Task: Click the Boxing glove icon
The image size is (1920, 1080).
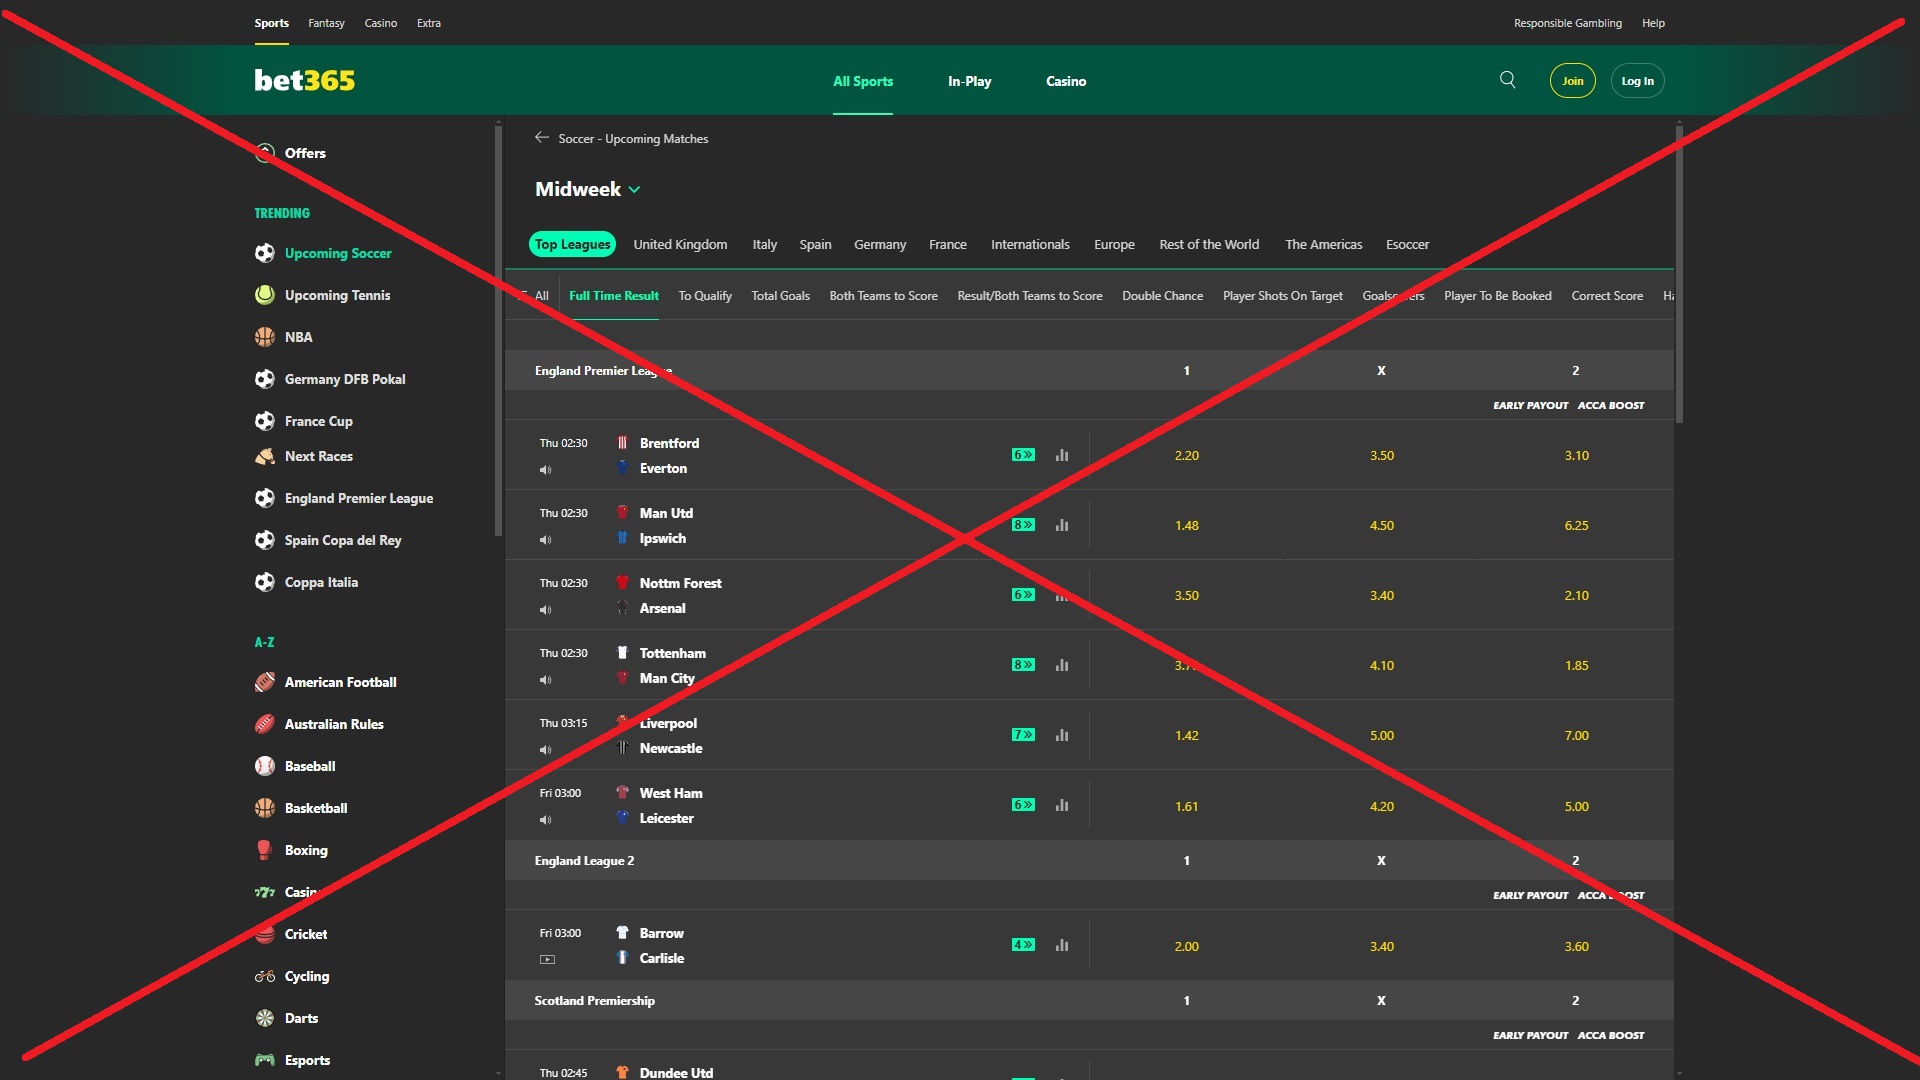Action: point(265,850)
